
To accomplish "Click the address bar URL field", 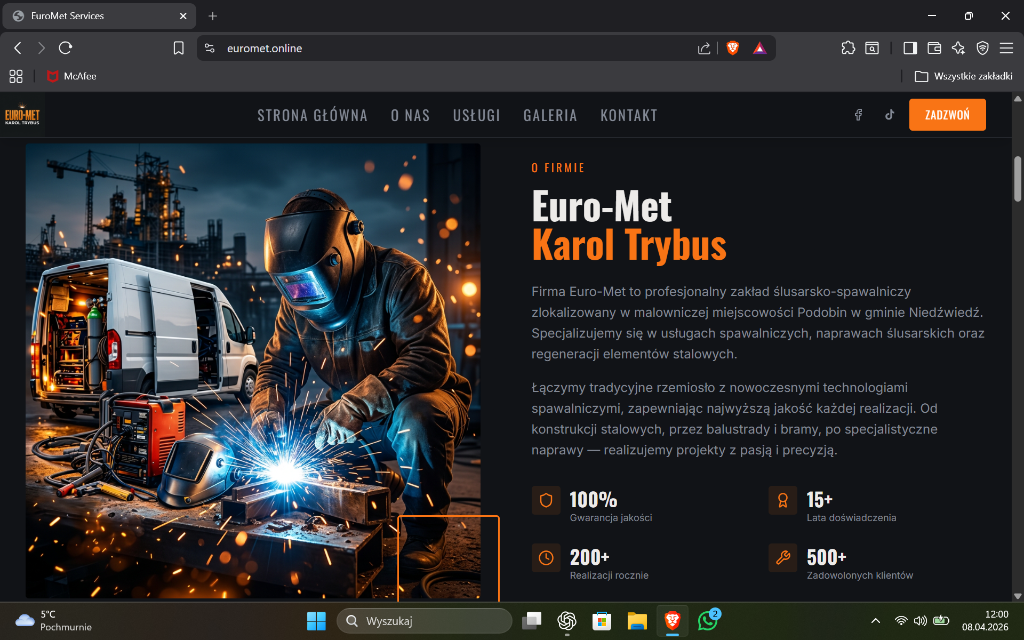I will click(457, 48).
